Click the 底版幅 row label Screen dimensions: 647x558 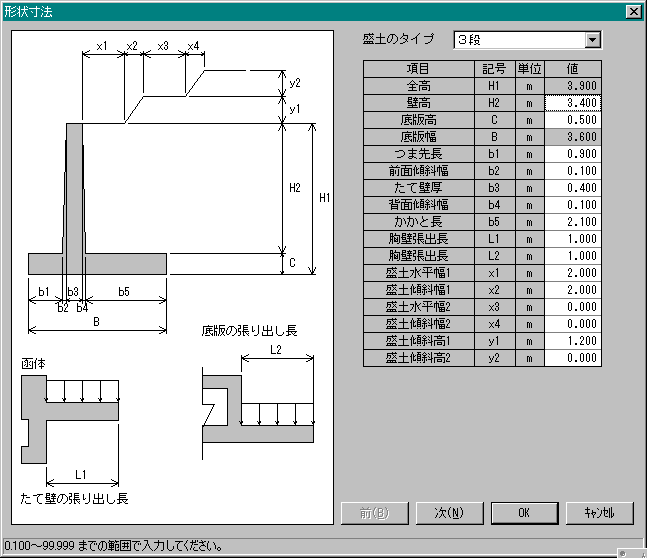[419, 137]
